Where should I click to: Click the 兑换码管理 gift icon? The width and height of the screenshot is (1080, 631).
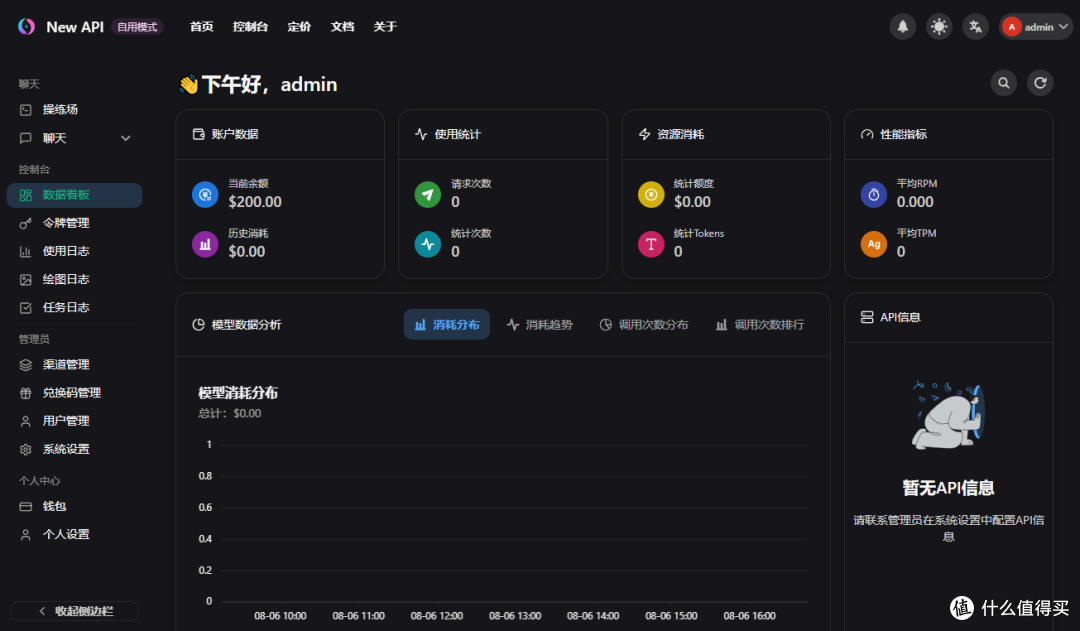pyautogui.click(x=25, y=393)
